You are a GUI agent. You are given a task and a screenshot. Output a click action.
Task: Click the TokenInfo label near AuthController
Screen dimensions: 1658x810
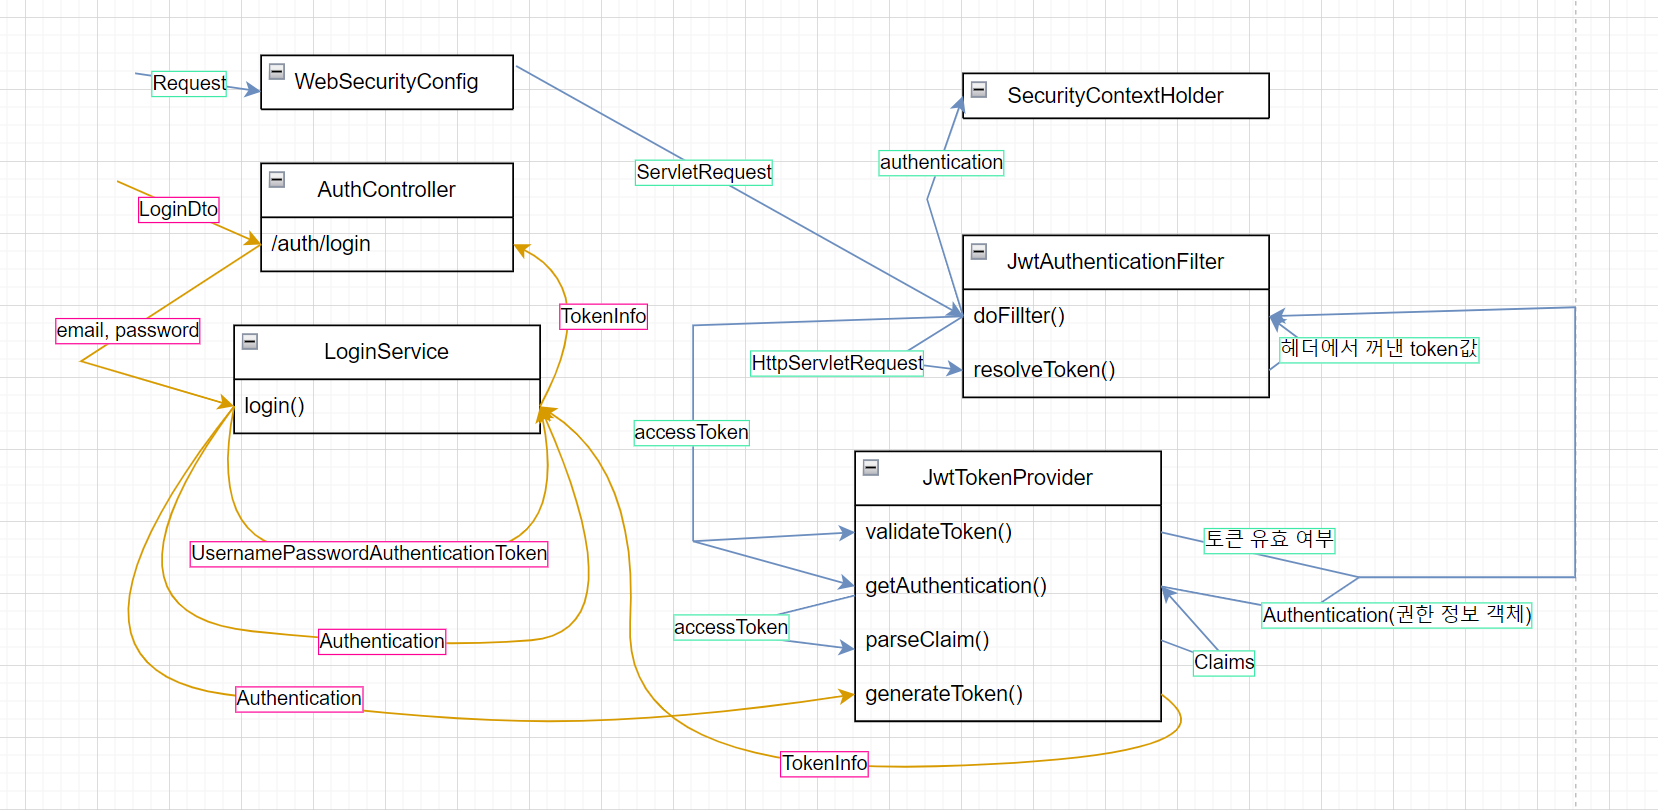(603, 316)
